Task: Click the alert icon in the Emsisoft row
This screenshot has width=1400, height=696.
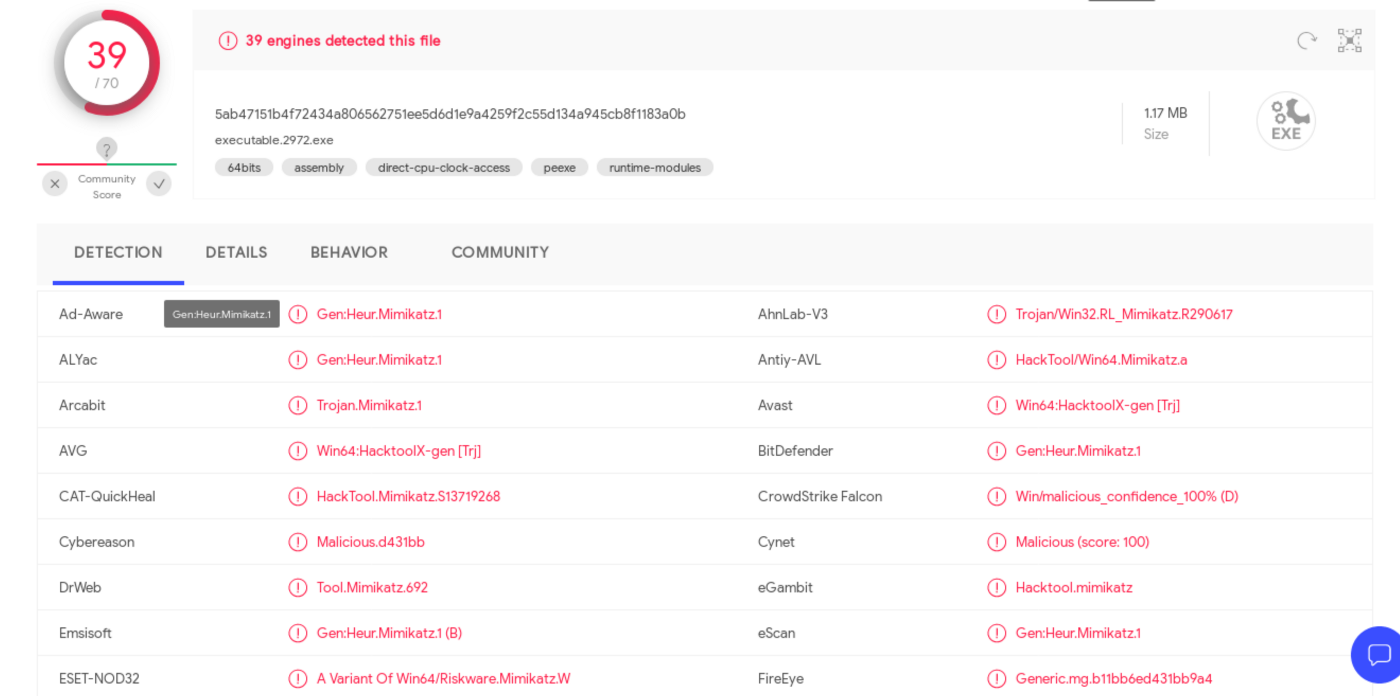Action: [298, 633]
